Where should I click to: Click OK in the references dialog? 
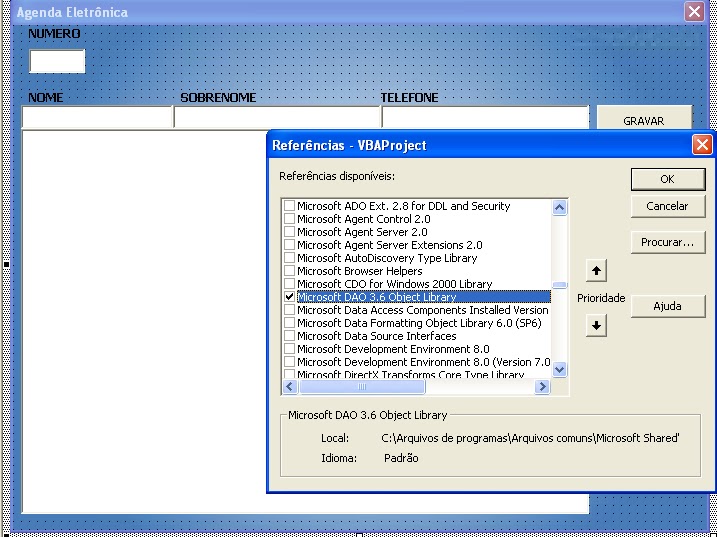pyautogui.click(x=668, y=179)
